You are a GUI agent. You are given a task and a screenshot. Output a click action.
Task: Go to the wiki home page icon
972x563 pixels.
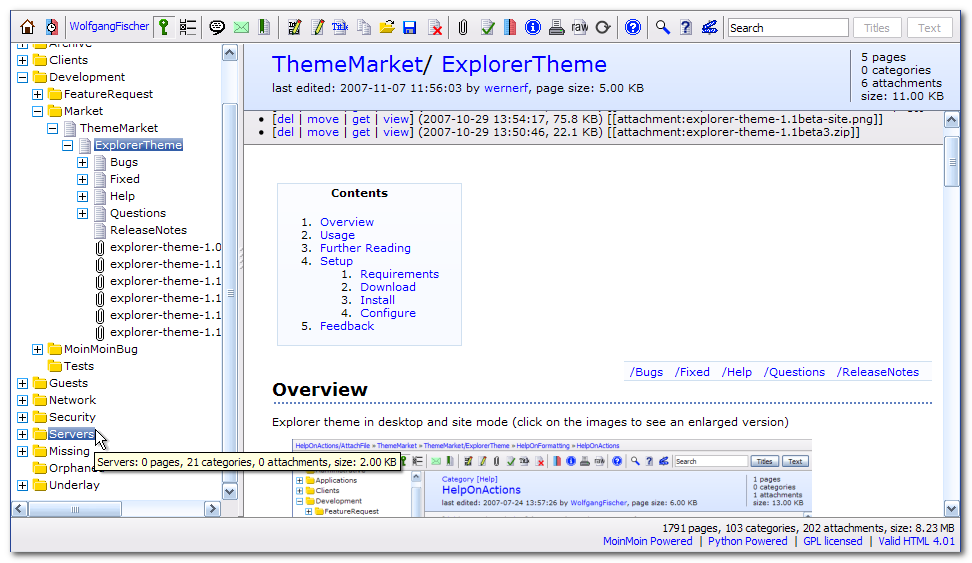[27, 28]
